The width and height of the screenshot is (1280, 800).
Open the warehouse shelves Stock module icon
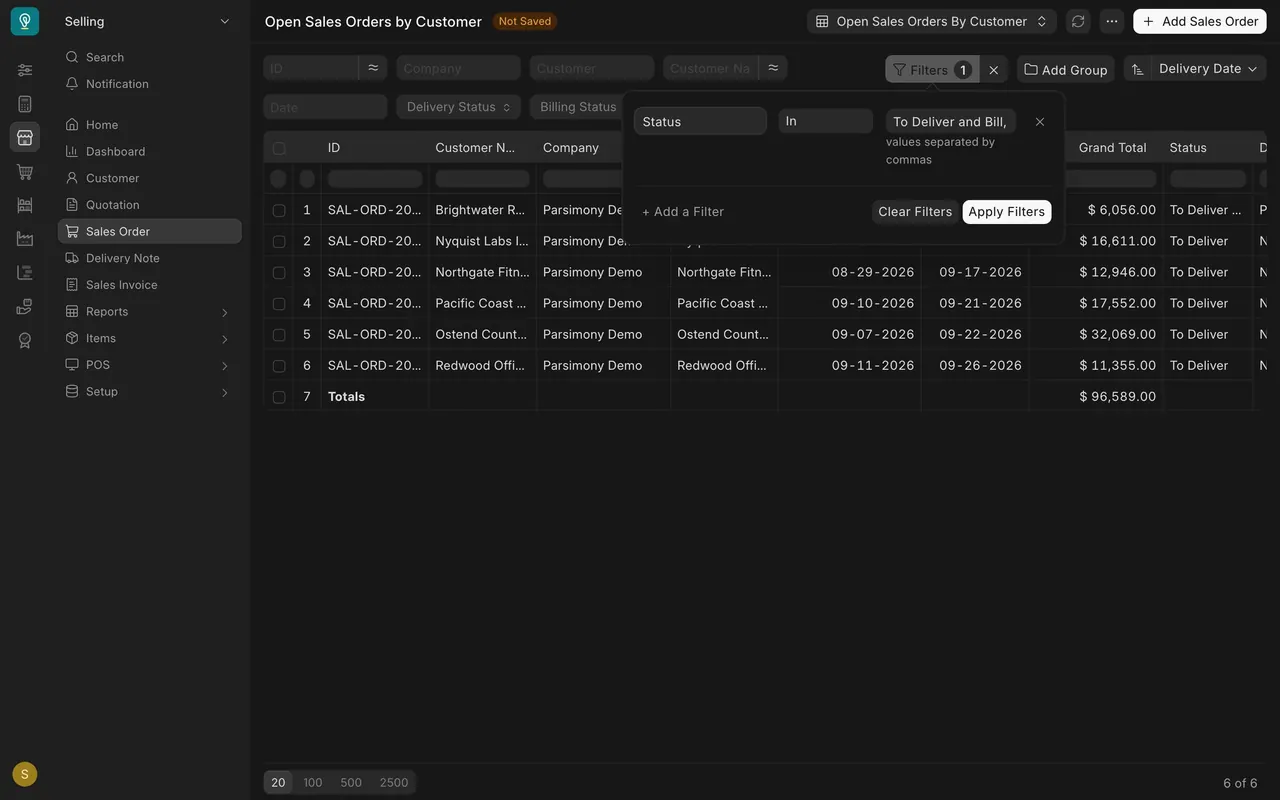[x=25, y=205]
